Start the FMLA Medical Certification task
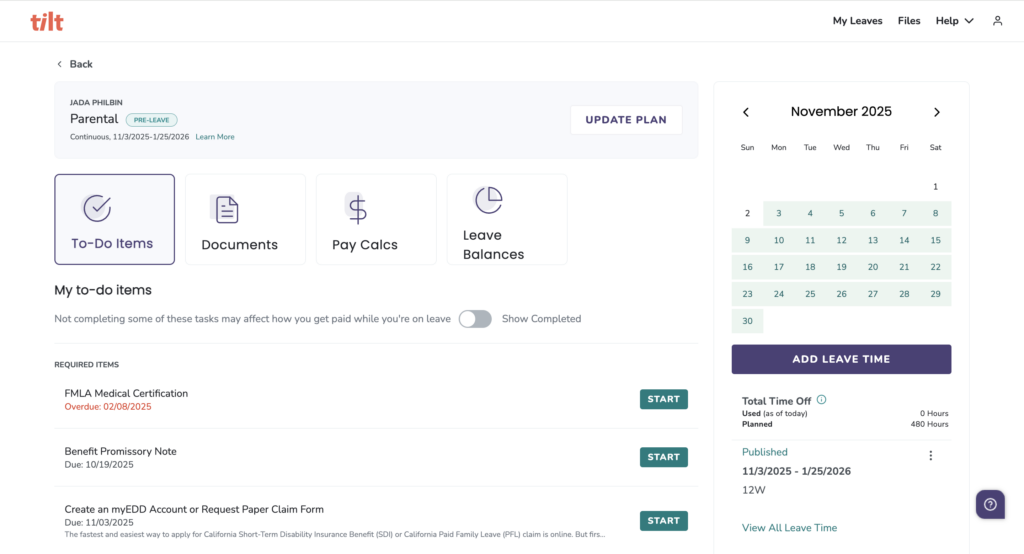The height and width of the screenshot is (554, 1024). pos(664,399)
